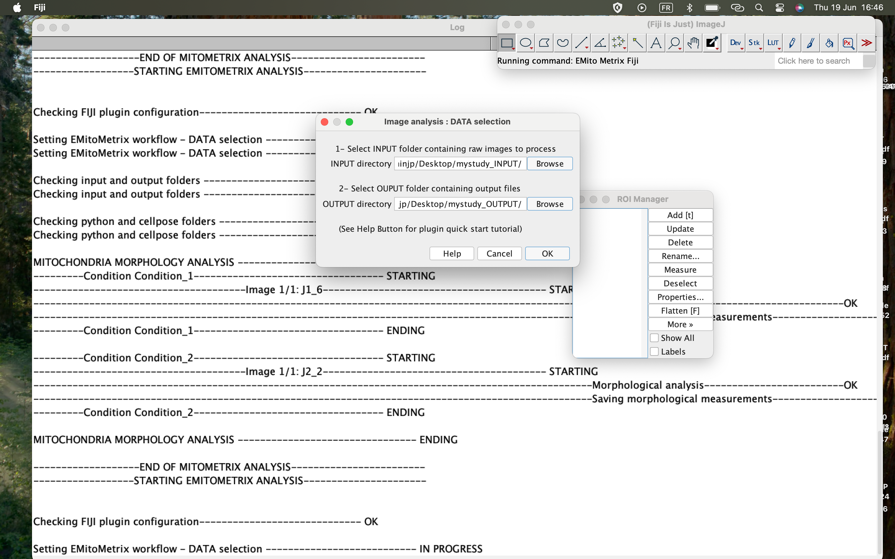This screenshot has height=559, width=895.
Task: Select the Pixel Inspector tool
Action: coord(848,43)
